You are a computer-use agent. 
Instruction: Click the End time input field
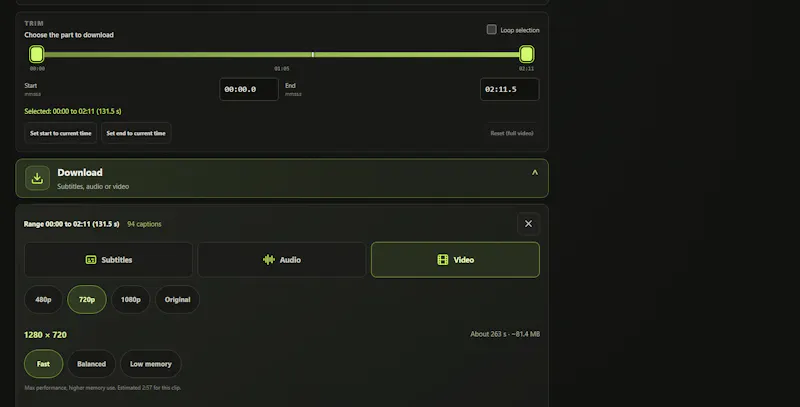(510, 89)
